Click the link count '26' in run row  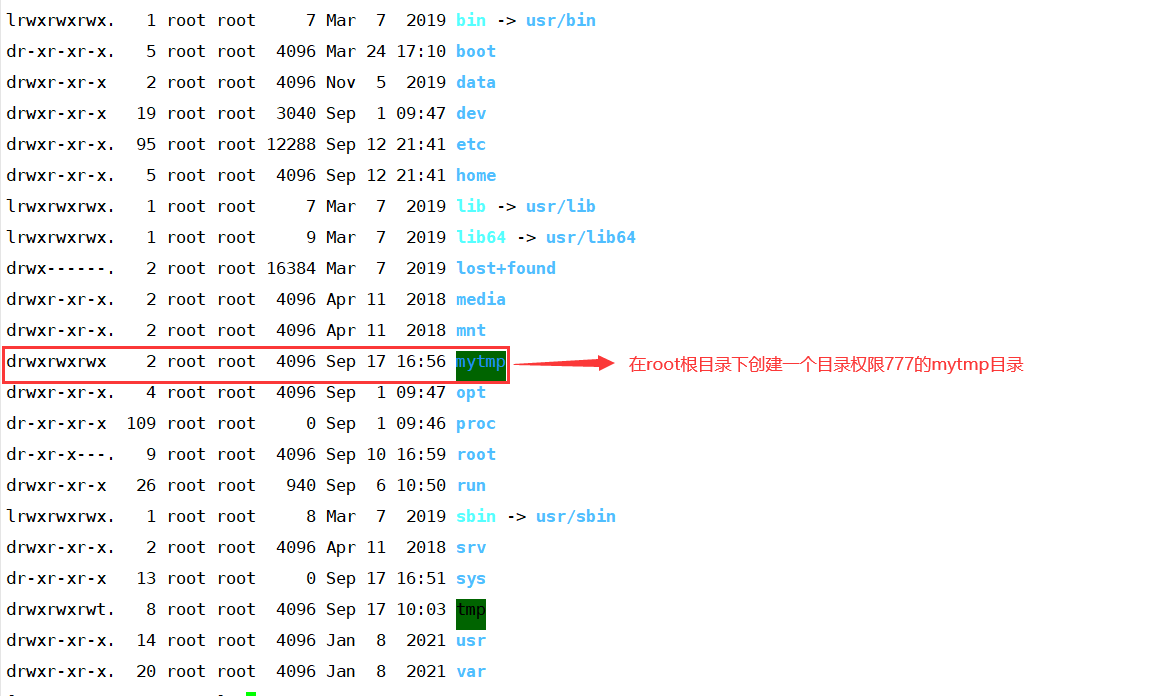(x=146, y=486)
